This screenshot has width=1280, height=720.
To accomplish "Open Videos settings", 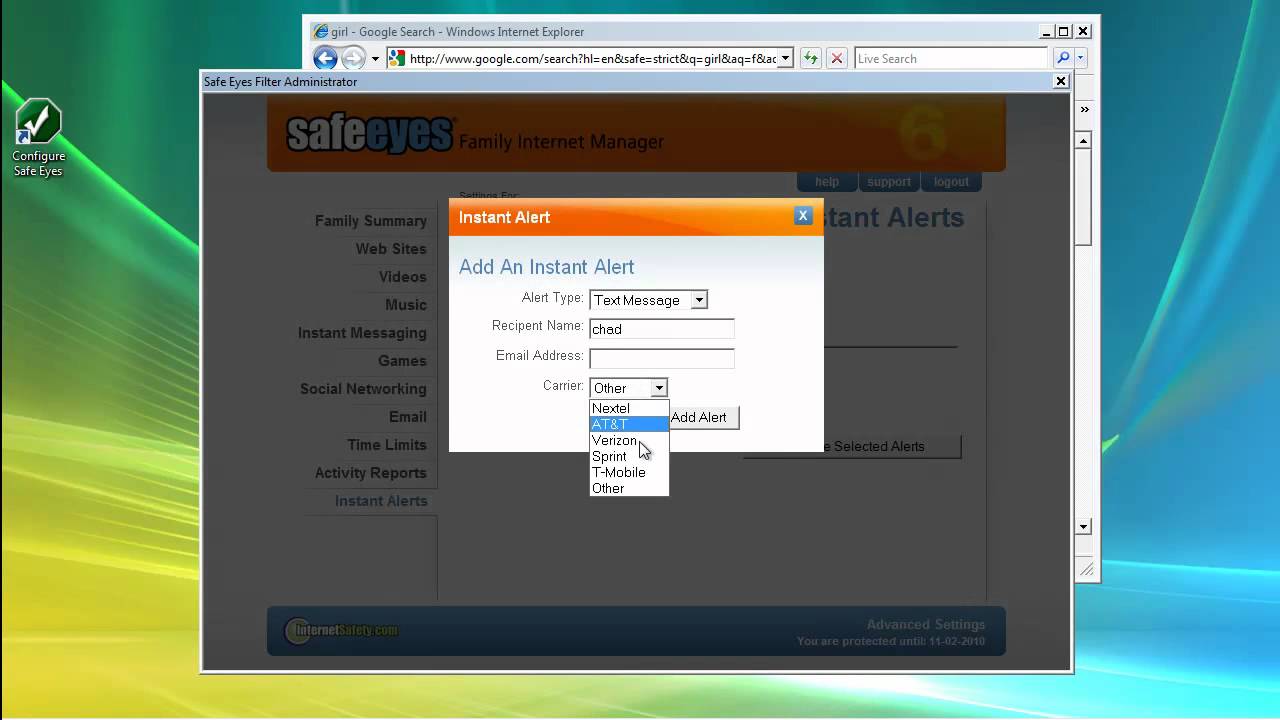I will coord(403,277).
